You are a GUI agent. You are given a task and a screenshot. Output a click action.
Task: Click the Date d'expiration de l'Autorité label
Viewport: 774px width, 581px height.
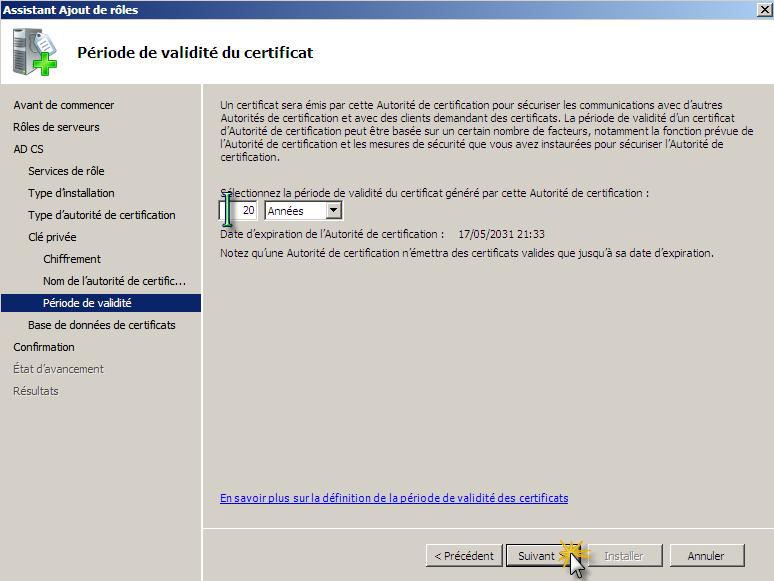(x=332, y=234)
